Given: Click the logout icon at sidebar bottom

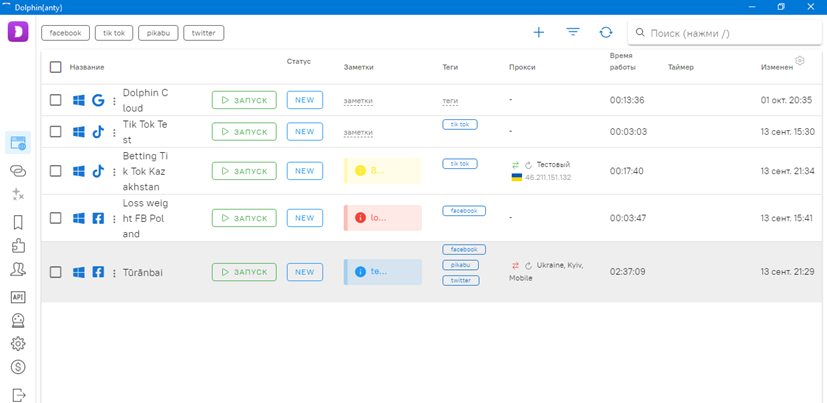Looking at the screenshot, I should [18, 395].
